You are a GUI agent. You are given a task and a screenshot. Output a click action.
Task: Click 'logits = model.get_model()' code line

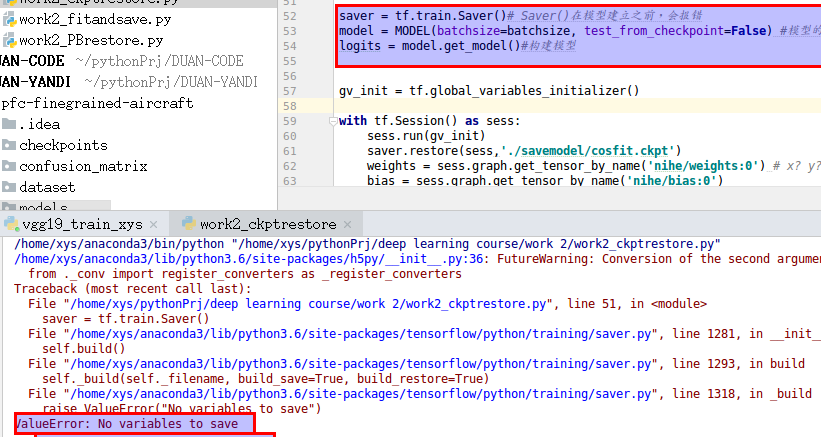[429, 46]
